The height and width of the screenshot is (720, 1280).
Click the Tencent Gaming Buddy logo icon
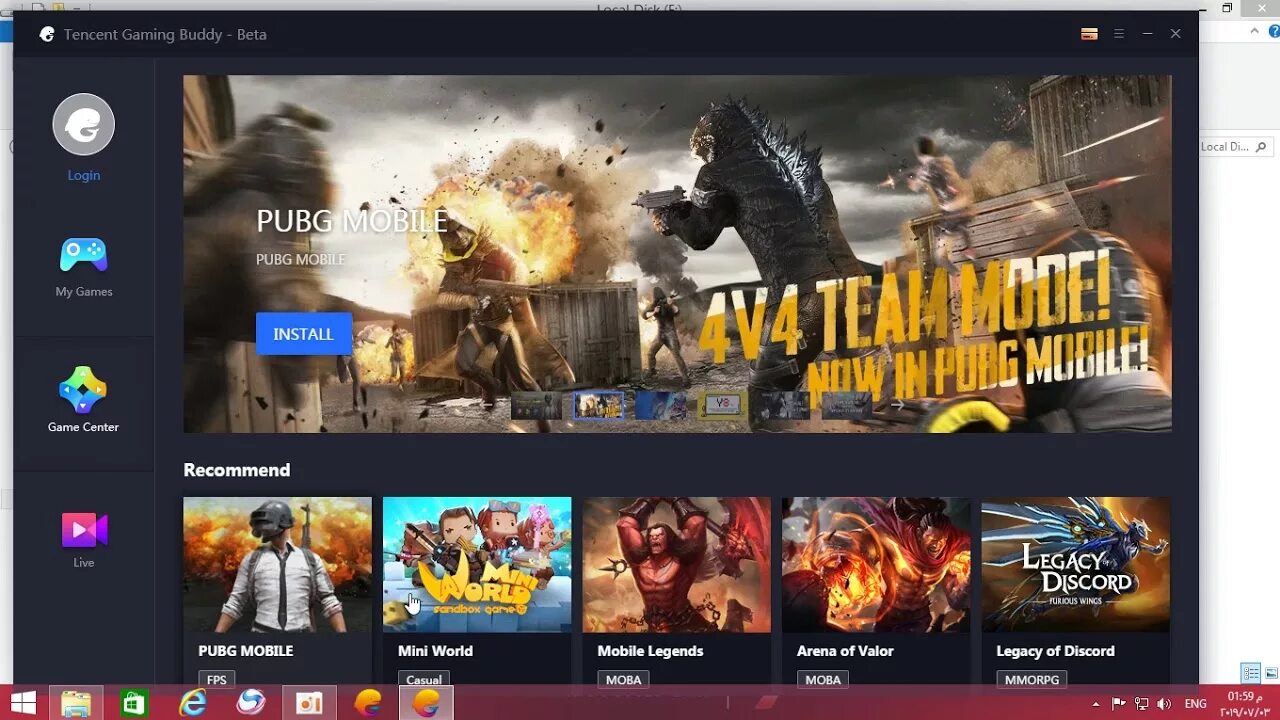[47, 34]
